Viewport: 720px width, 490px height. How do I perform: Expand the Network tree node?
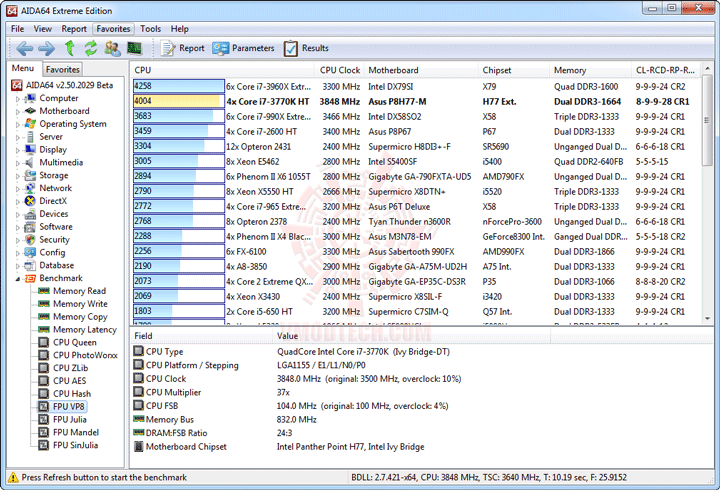point(17,189)
